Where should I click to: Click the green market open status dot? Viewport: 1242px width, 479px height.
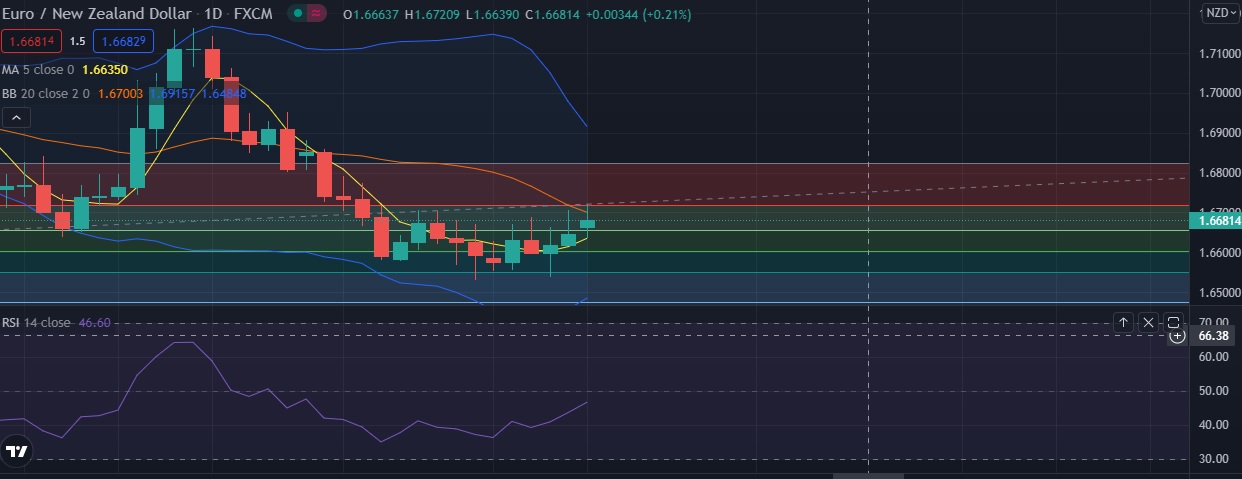[x=297, y=15]
